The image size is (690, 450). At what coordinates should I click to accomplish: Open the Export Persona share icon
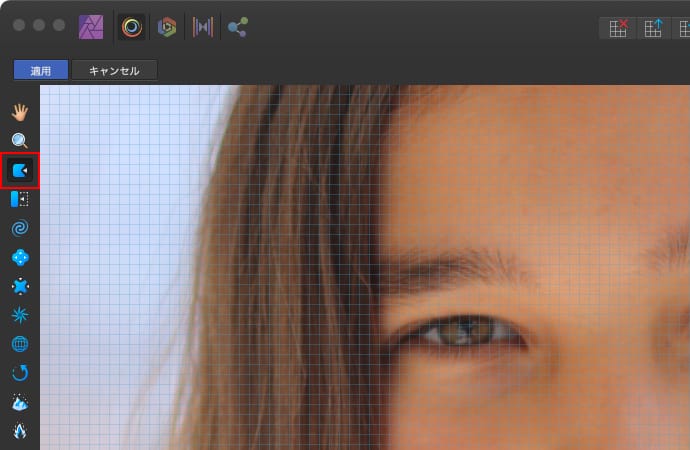pyautogui.click(x=237, y=27)
